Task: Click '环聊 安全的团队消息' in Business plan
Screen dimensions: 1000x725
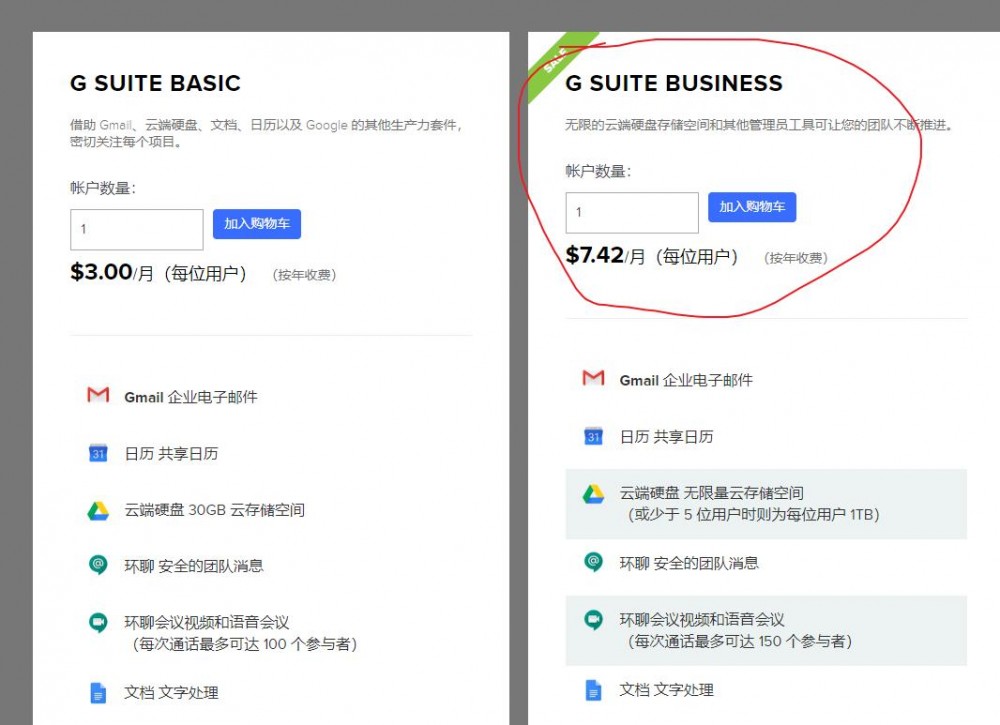Action: (689, 563)
